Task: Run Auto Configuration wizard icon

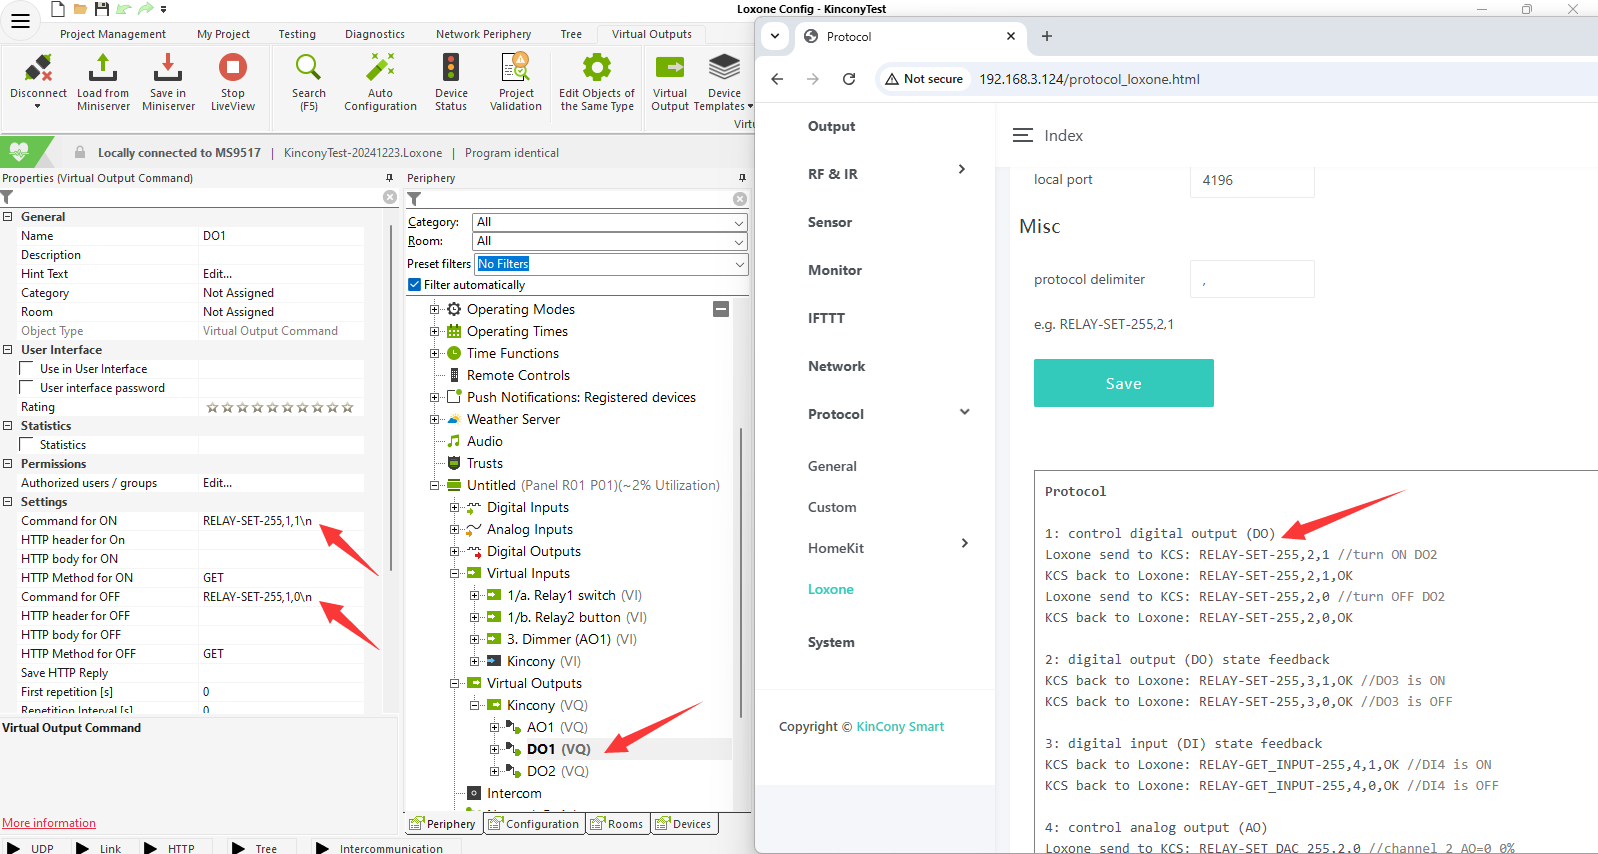Action: pyautogui.click(x=380, y=69)
